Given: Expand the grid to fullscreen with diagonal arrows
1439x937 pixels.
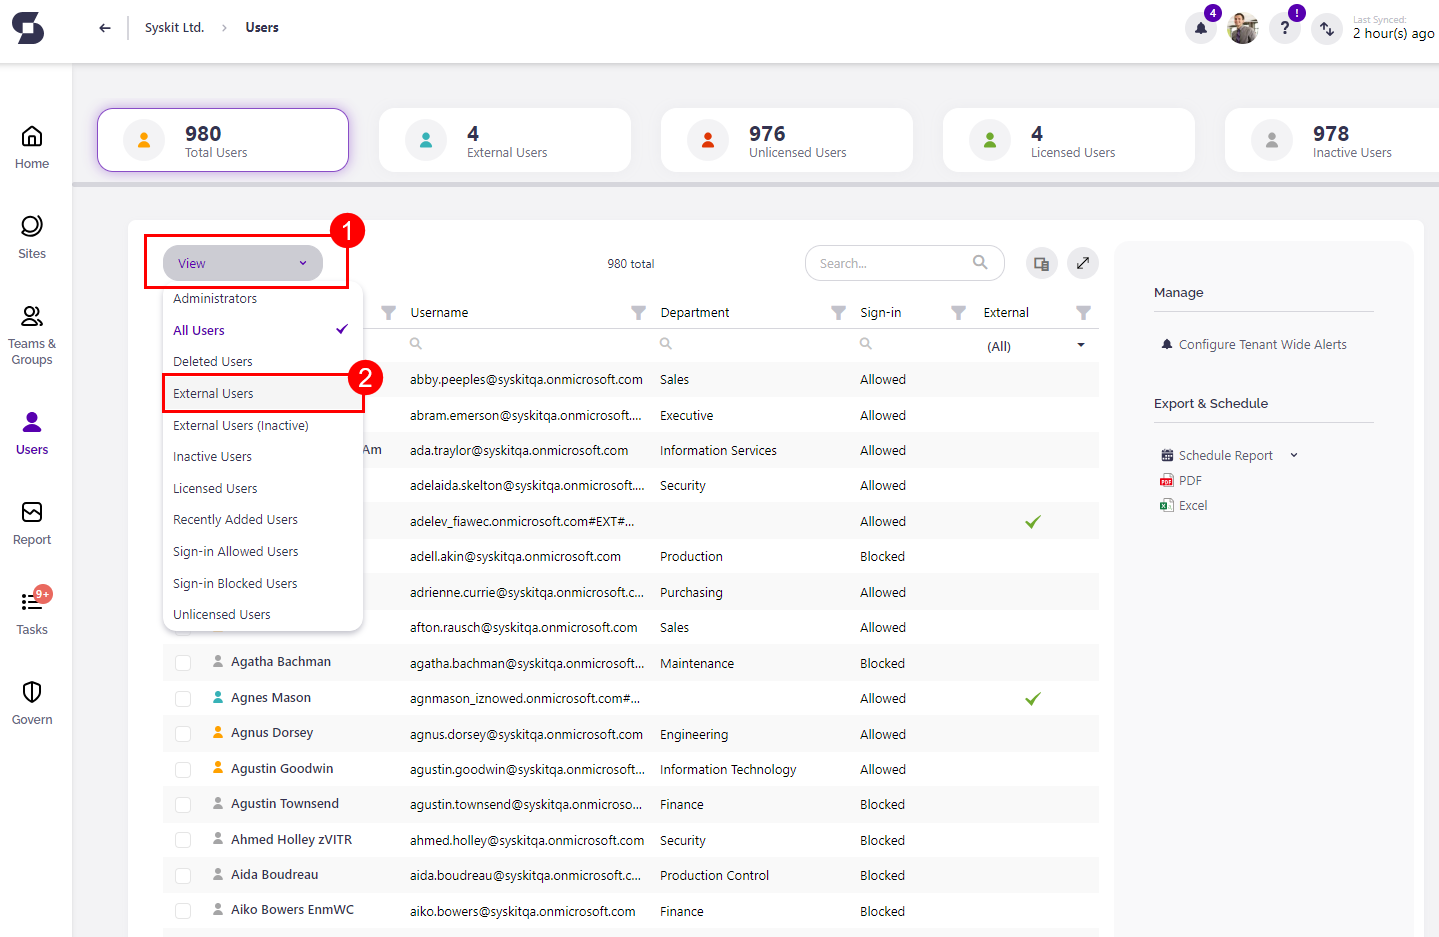Looking at the screenshot, I should pos(1082,262).
